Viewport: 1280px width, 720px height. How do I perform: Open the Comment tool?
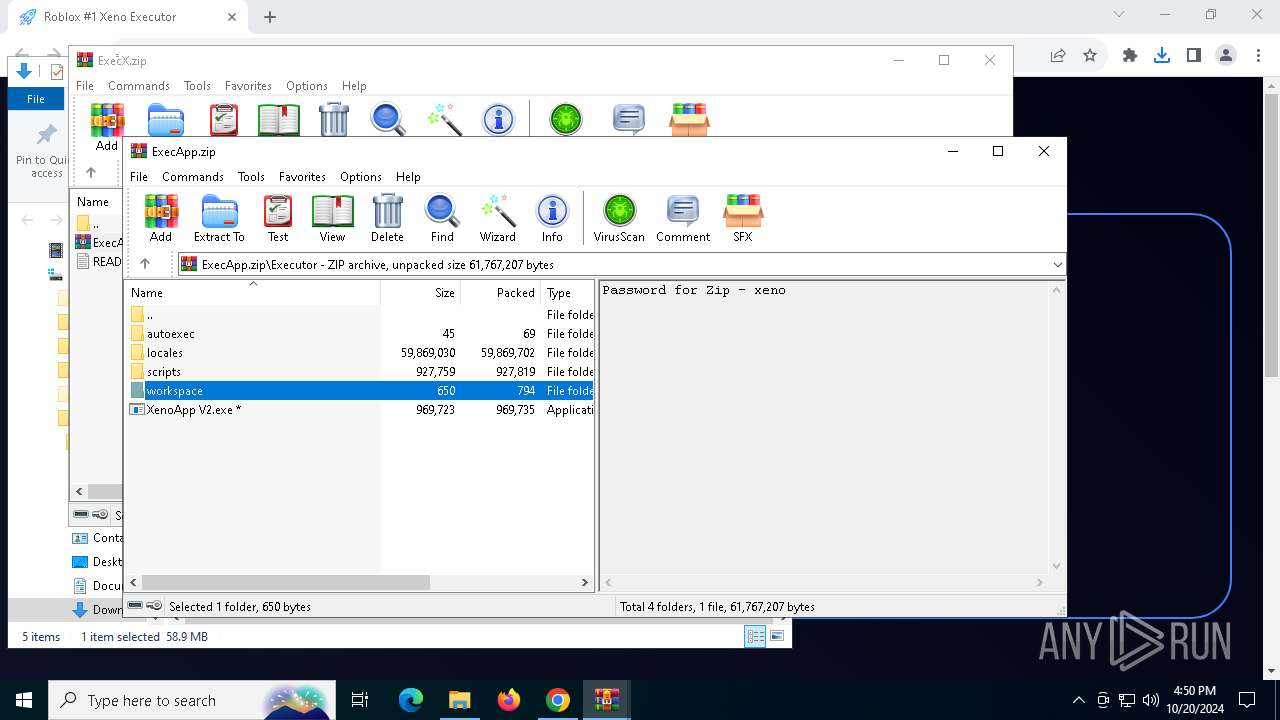[683, 219]
